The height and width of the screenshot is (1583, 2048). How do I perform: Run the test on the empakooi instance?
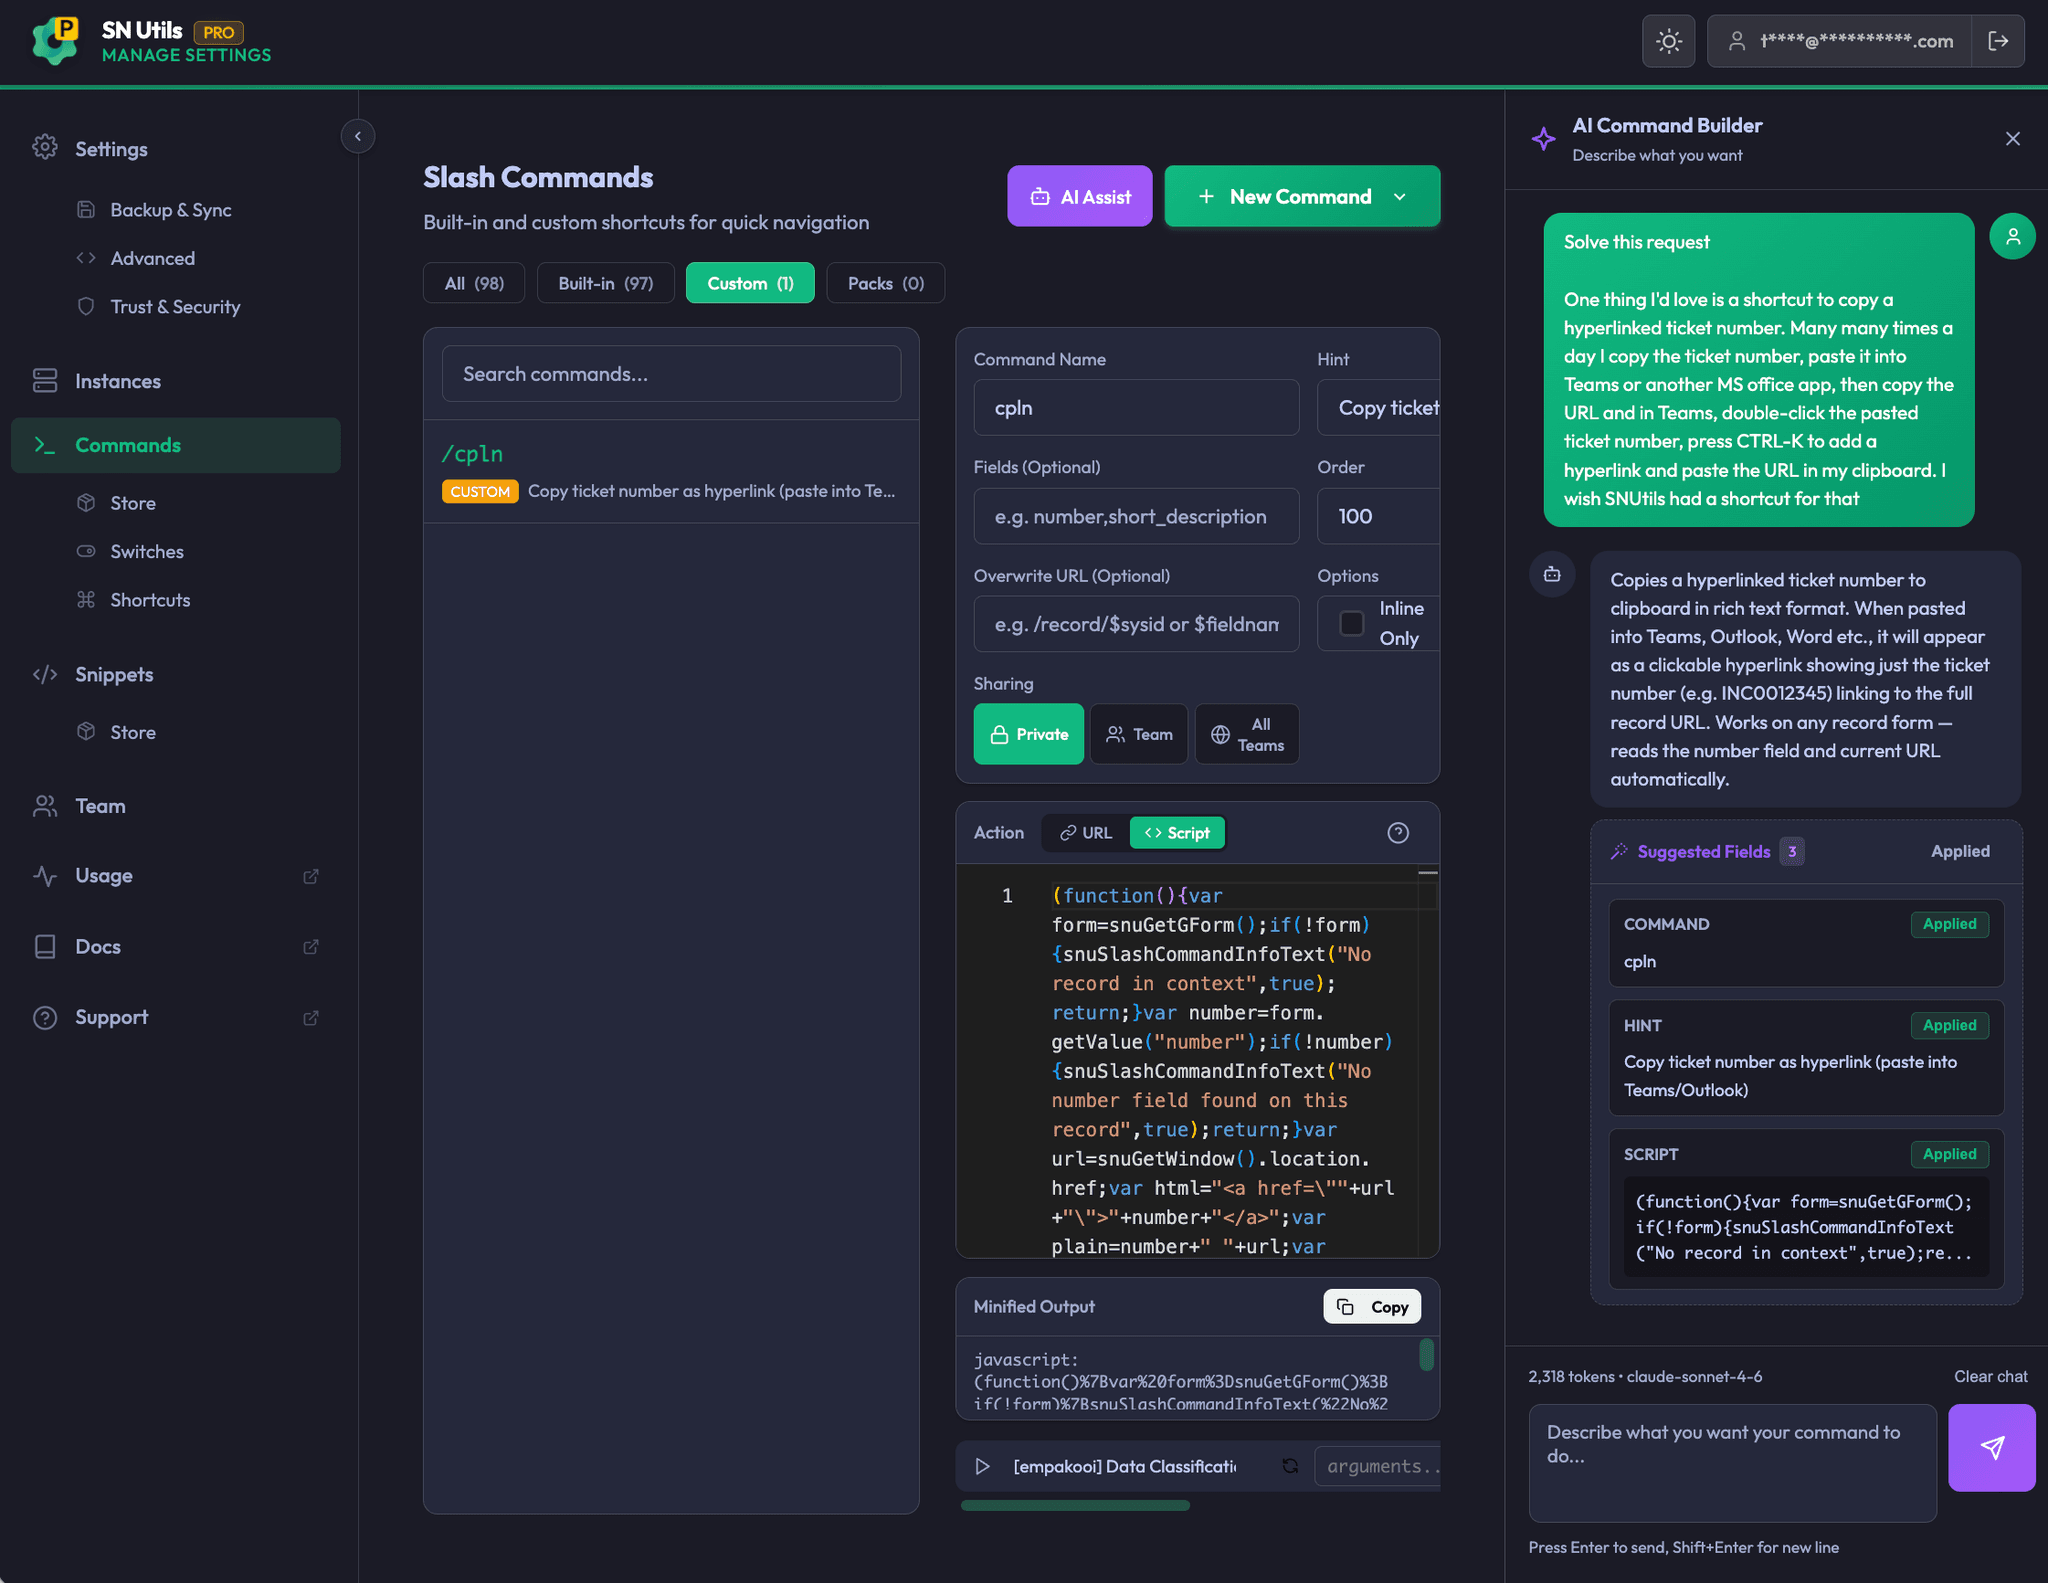(x=982, y=1466)
